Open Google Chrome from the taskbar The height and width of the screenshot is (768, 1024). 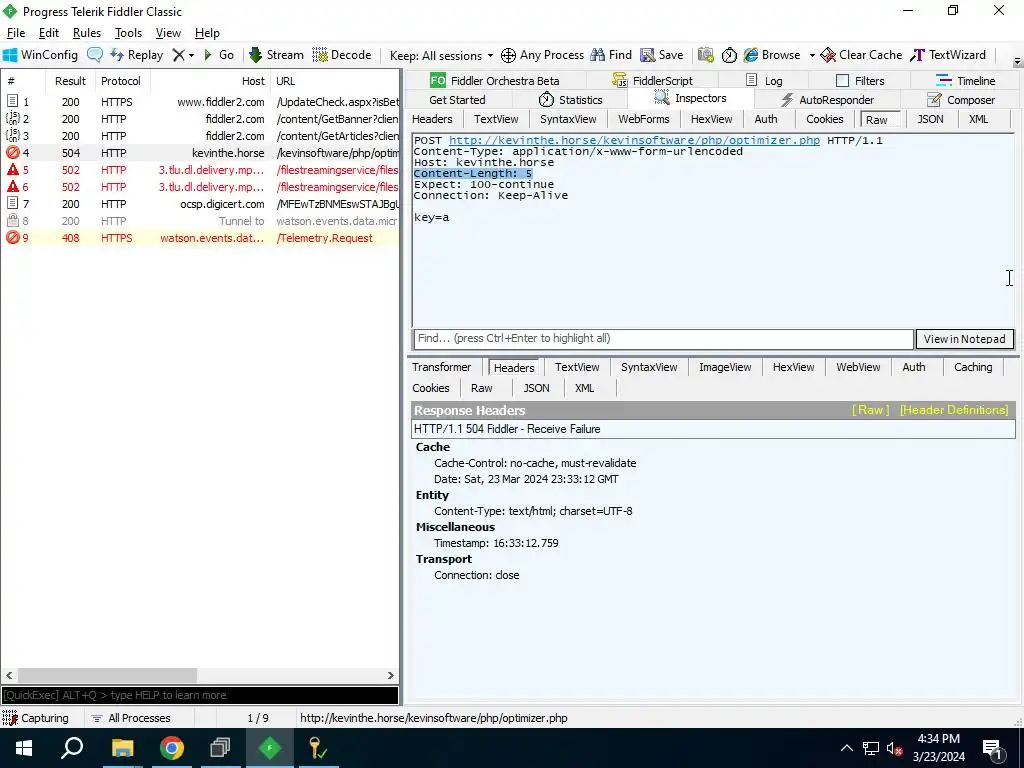(172, 748)
